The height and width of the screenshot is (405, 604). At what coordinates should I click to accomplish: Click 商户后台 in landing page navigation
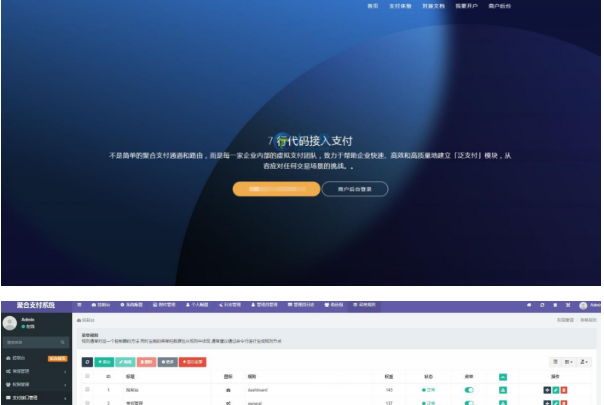[x=500, y=6]
